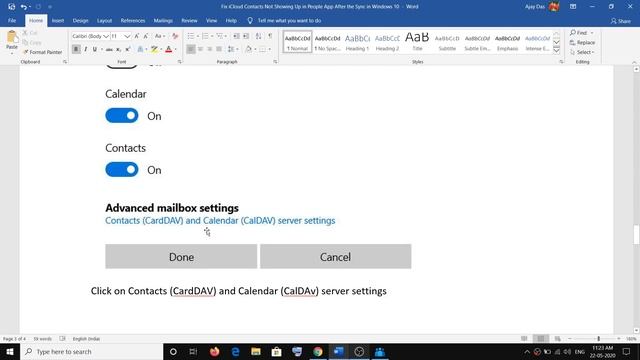The image size is (640, 360).
Task: Click the Done button in document
Action: pos(181,257)
